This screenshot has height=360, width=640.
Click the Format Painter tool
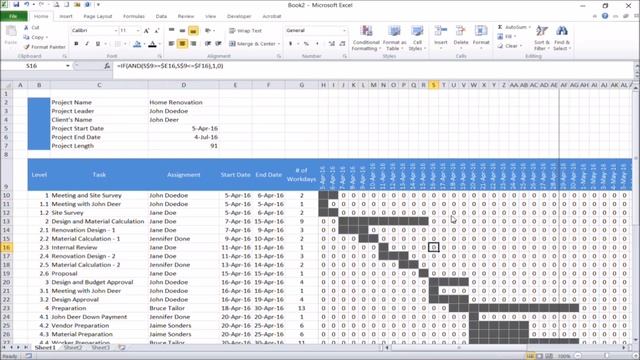pyautogui.click(x=44, y=47)
